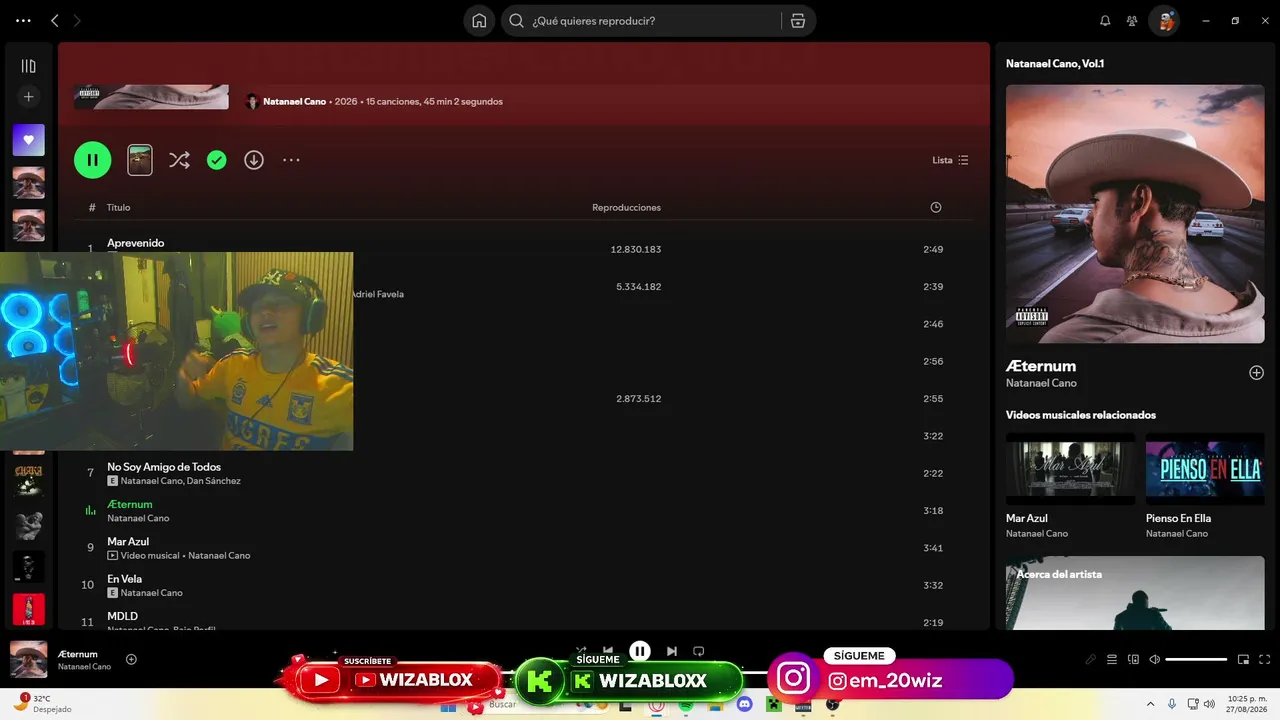Click the album preview thumbnail button
The width and height of the screenshot is (1280, 720).
tap(140, 160)
